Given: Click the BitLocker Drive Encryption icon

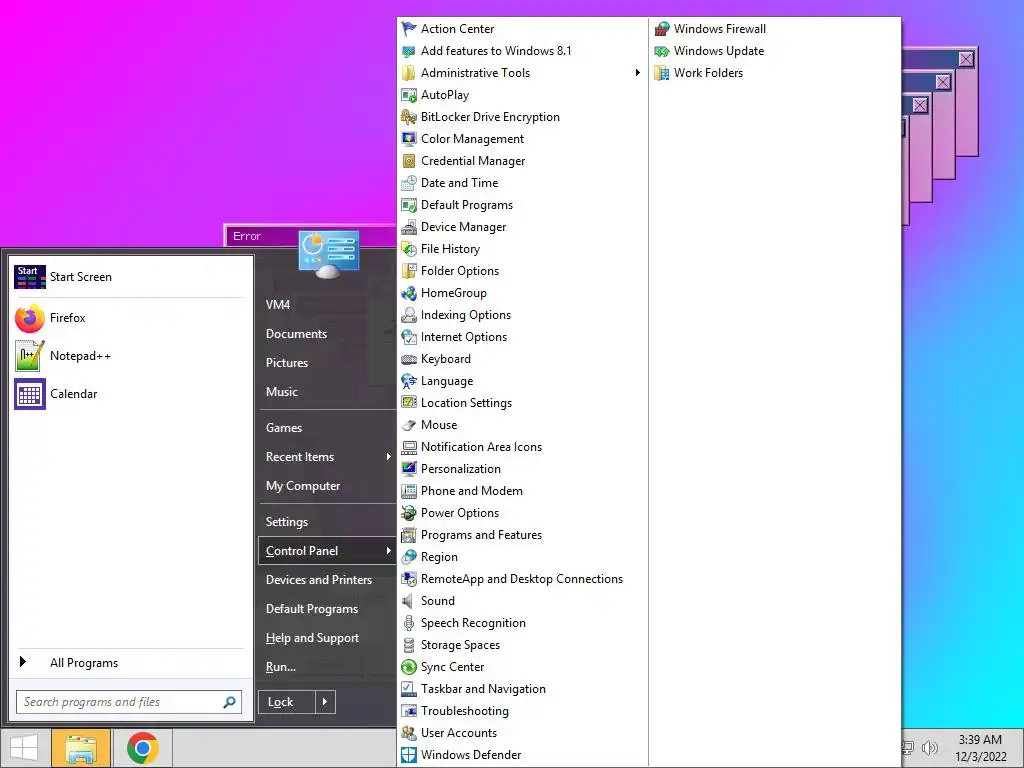Looking at the screenshot, I should 409,117.
